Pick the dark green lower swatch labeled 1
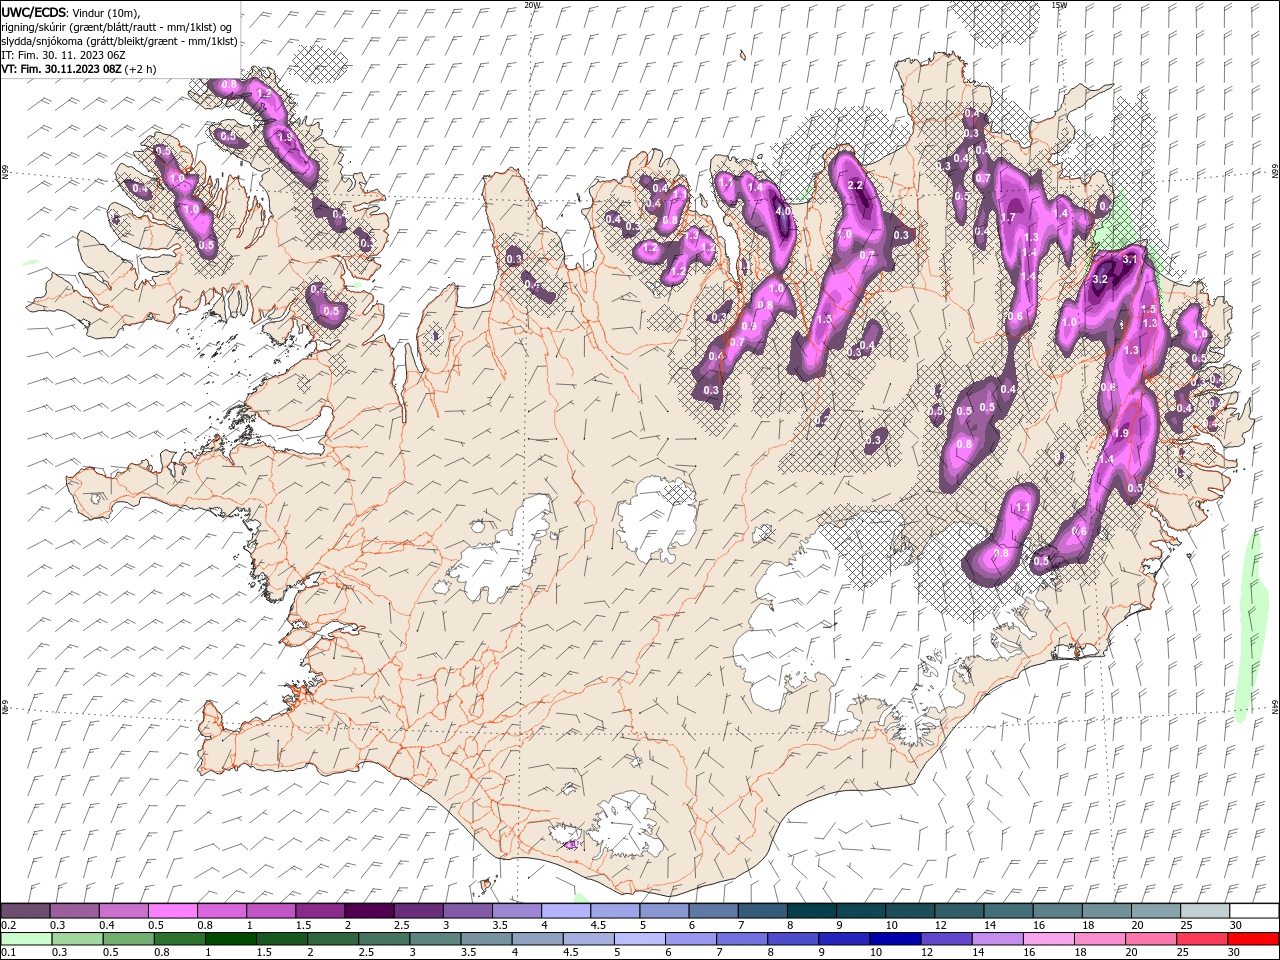Viewport: 1280px width, 960px height. (230, 939)
